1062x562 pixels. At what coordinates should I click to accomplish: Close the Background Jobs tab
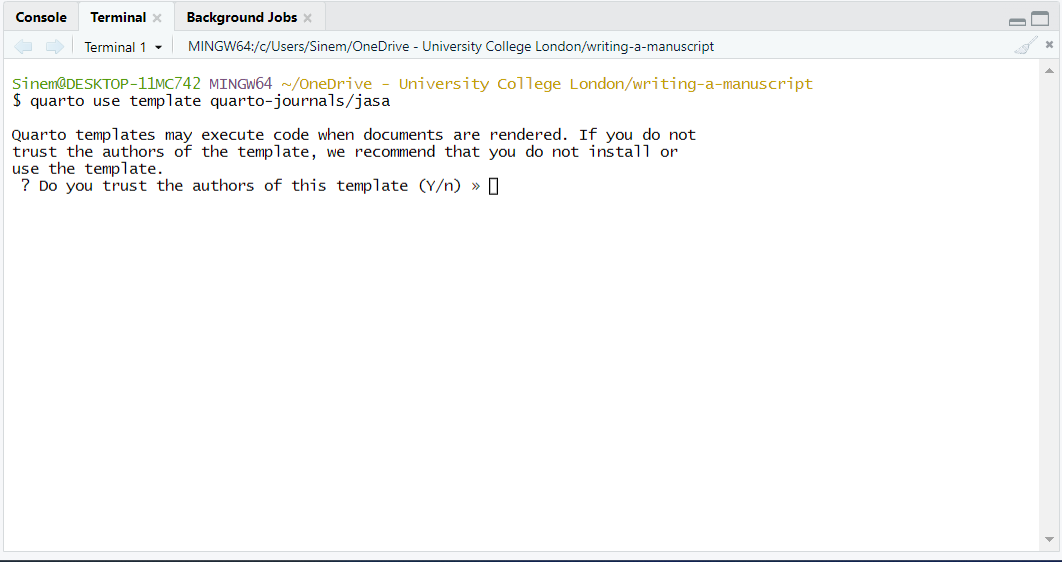click(x=308, y=18)
